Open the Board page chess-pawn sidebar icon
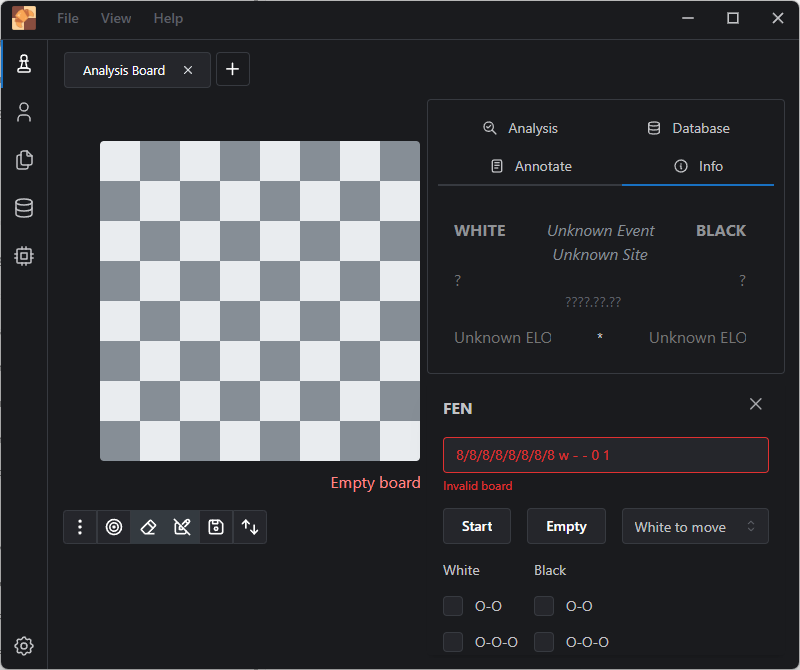The width and height of the screenshot is (800, 670). 24,64
